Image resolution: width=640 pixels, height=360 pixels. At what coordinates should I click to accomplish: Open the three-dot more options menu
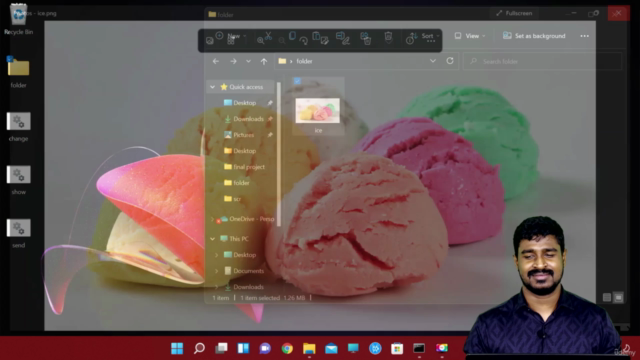(x=584, y=36)
